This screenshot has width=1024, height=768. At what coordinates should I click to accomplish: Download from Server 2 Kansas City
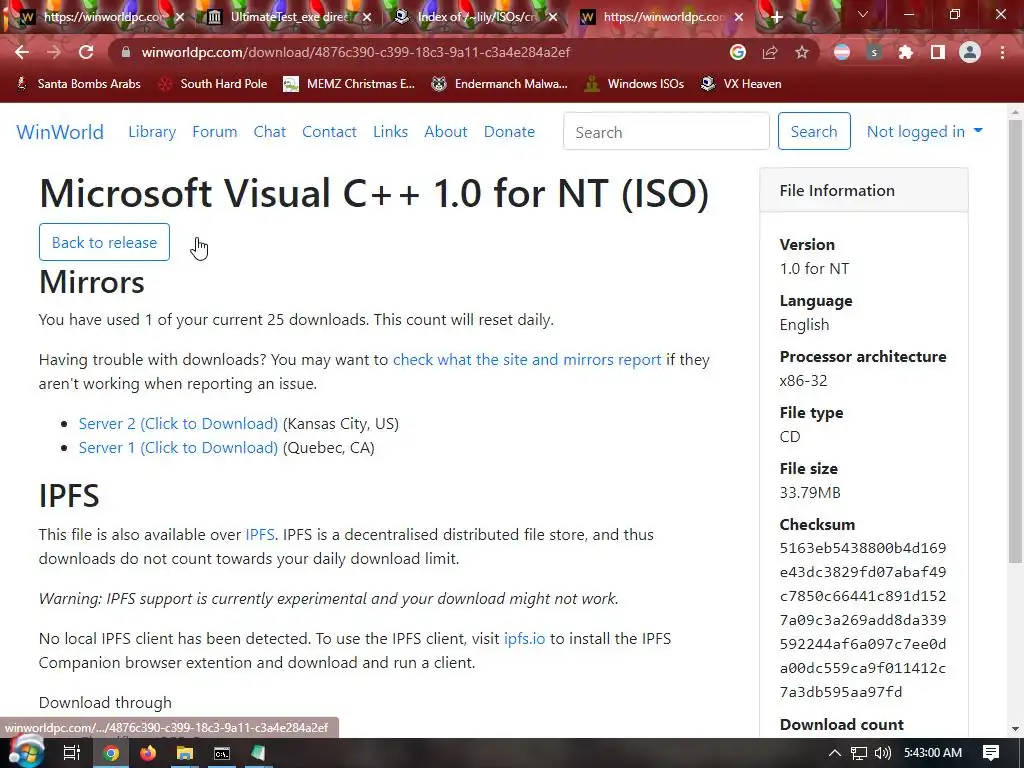[178, 424]
